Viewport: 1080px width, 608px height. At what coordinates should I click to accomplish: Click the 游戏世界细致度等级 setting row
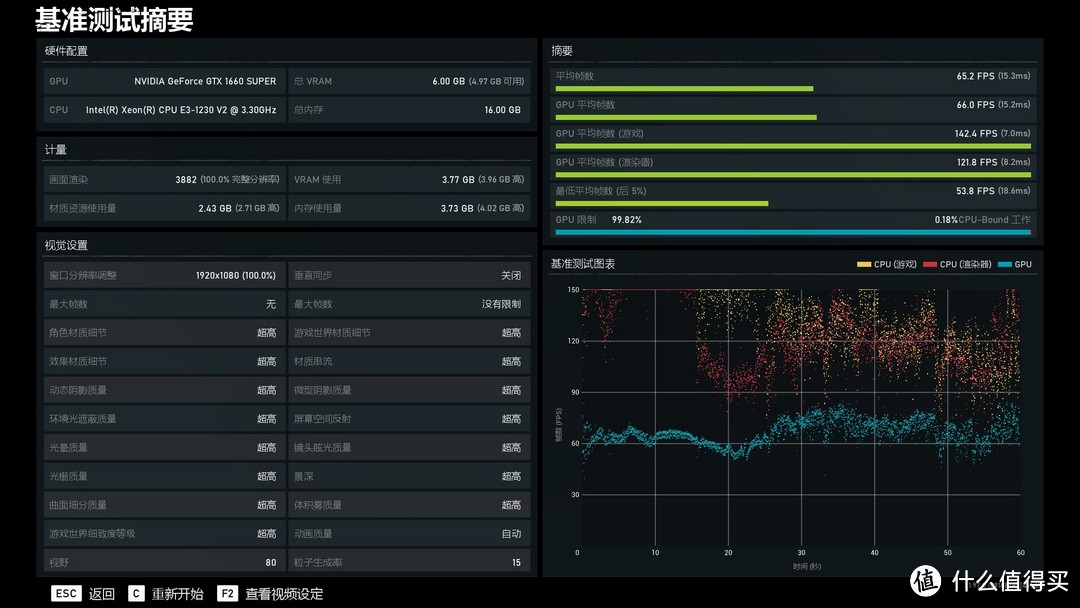(x=164, y=534)
